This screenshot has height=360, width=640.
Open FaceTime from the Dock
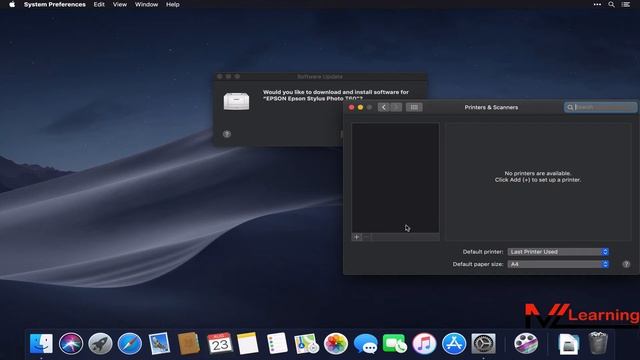pos(395,343)
